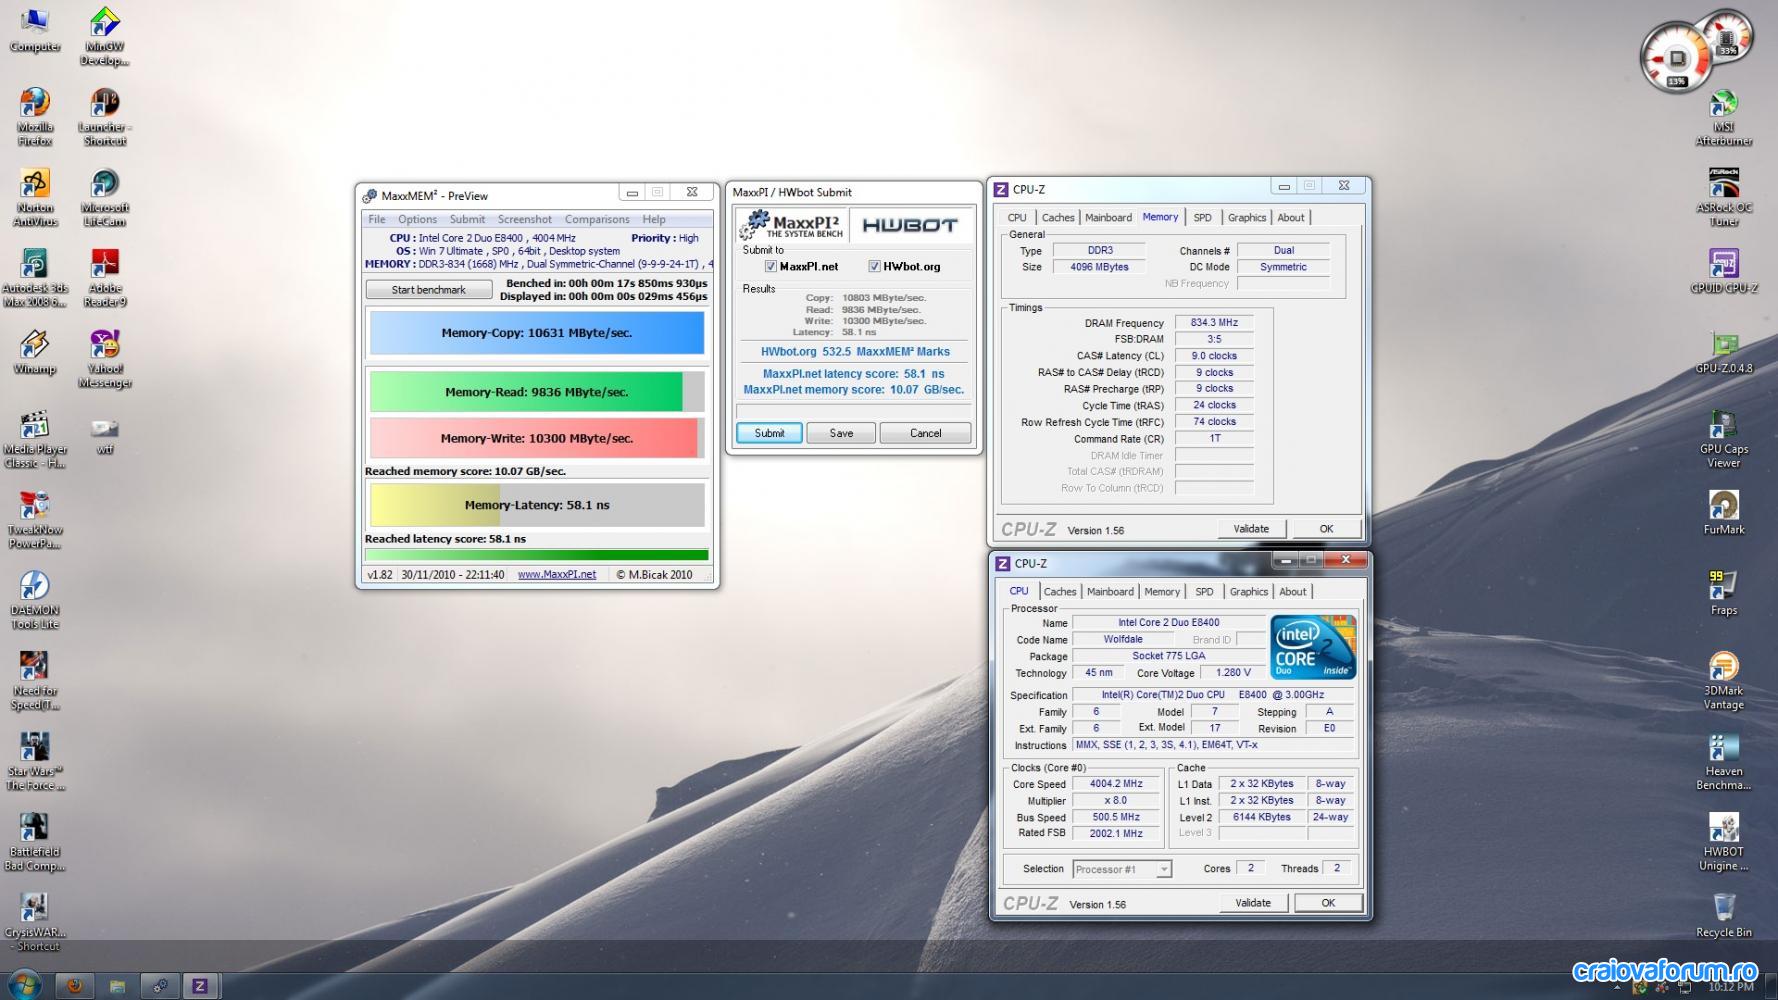Open the Fraps desktop icon
The height and width of the screenshot is (1000, 1778).
pos(1724,594)
